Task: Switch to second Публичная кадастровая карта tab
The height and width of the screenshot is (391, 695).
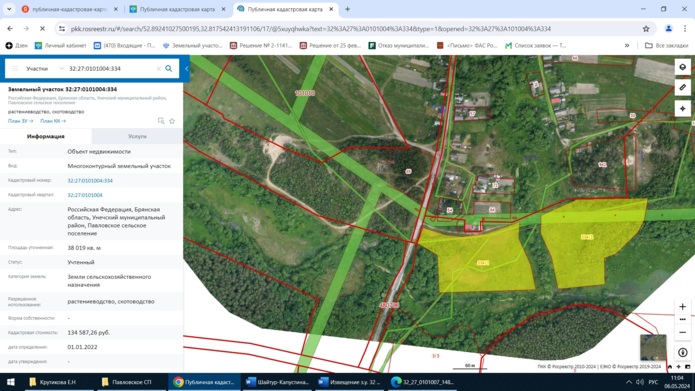Action: click(x=177, y=9)
